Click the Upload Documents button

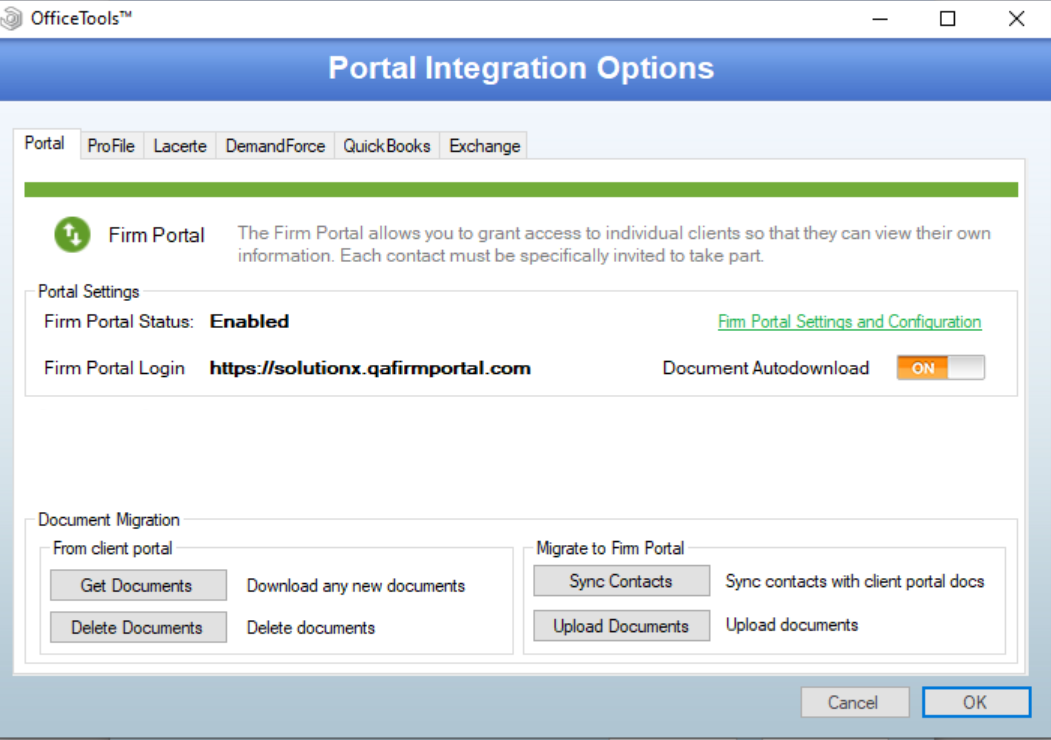621,625
